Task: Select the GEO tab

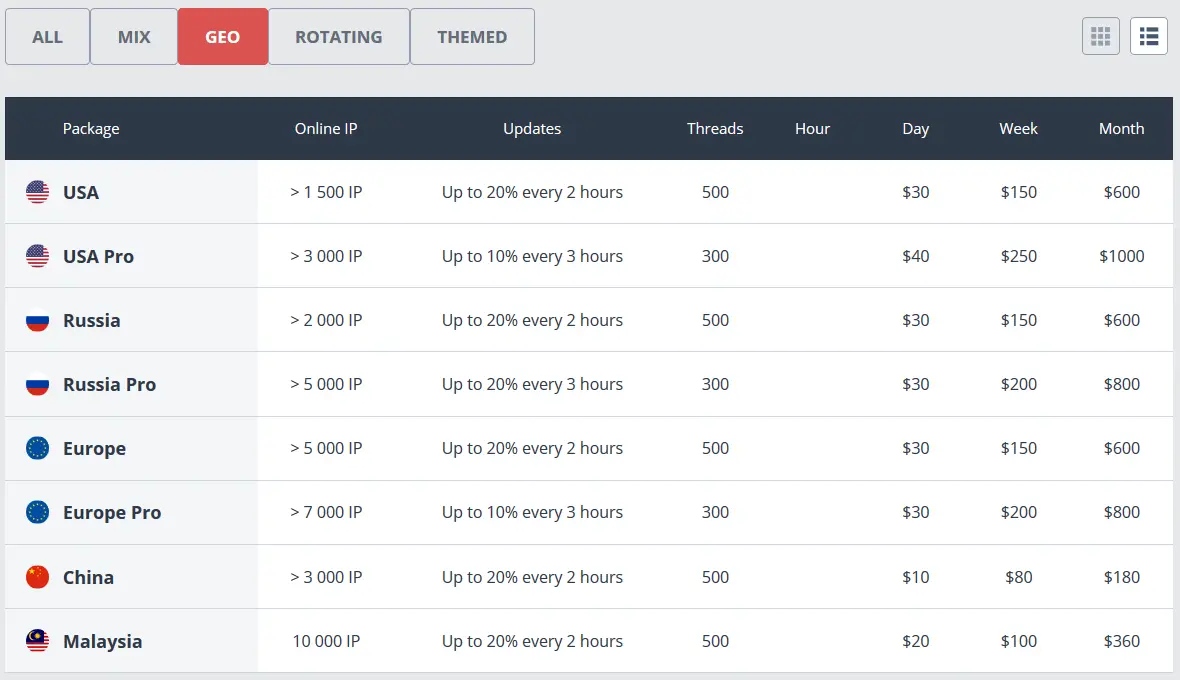Action: pos(223,37)
